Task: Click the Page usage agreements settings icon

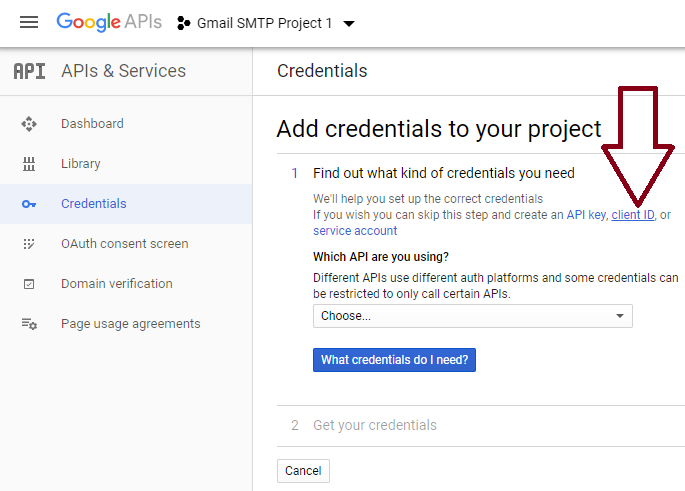Action: click(29, 324)
